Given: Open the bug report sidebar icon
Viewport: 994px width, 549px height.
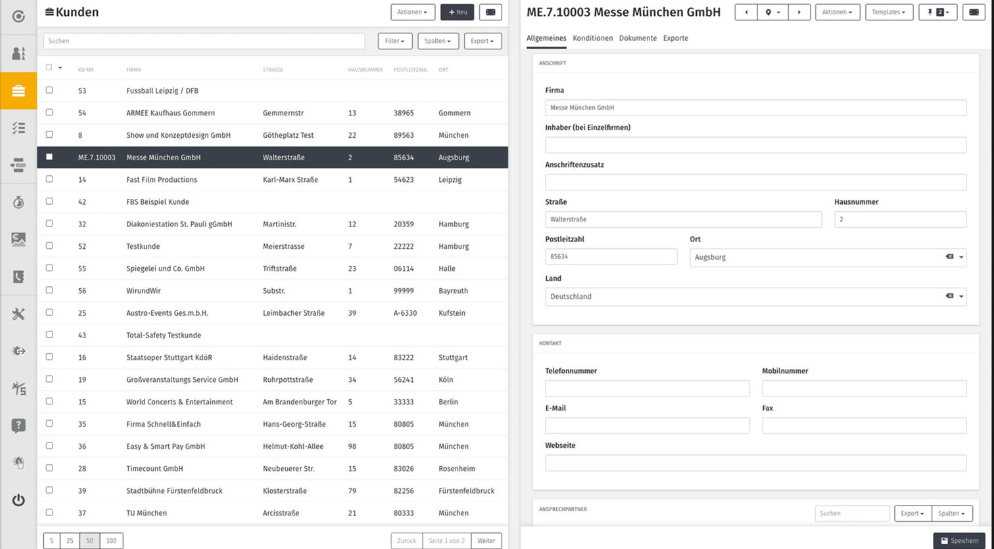Looking at the screenshot, I should (x=18, y=463).
